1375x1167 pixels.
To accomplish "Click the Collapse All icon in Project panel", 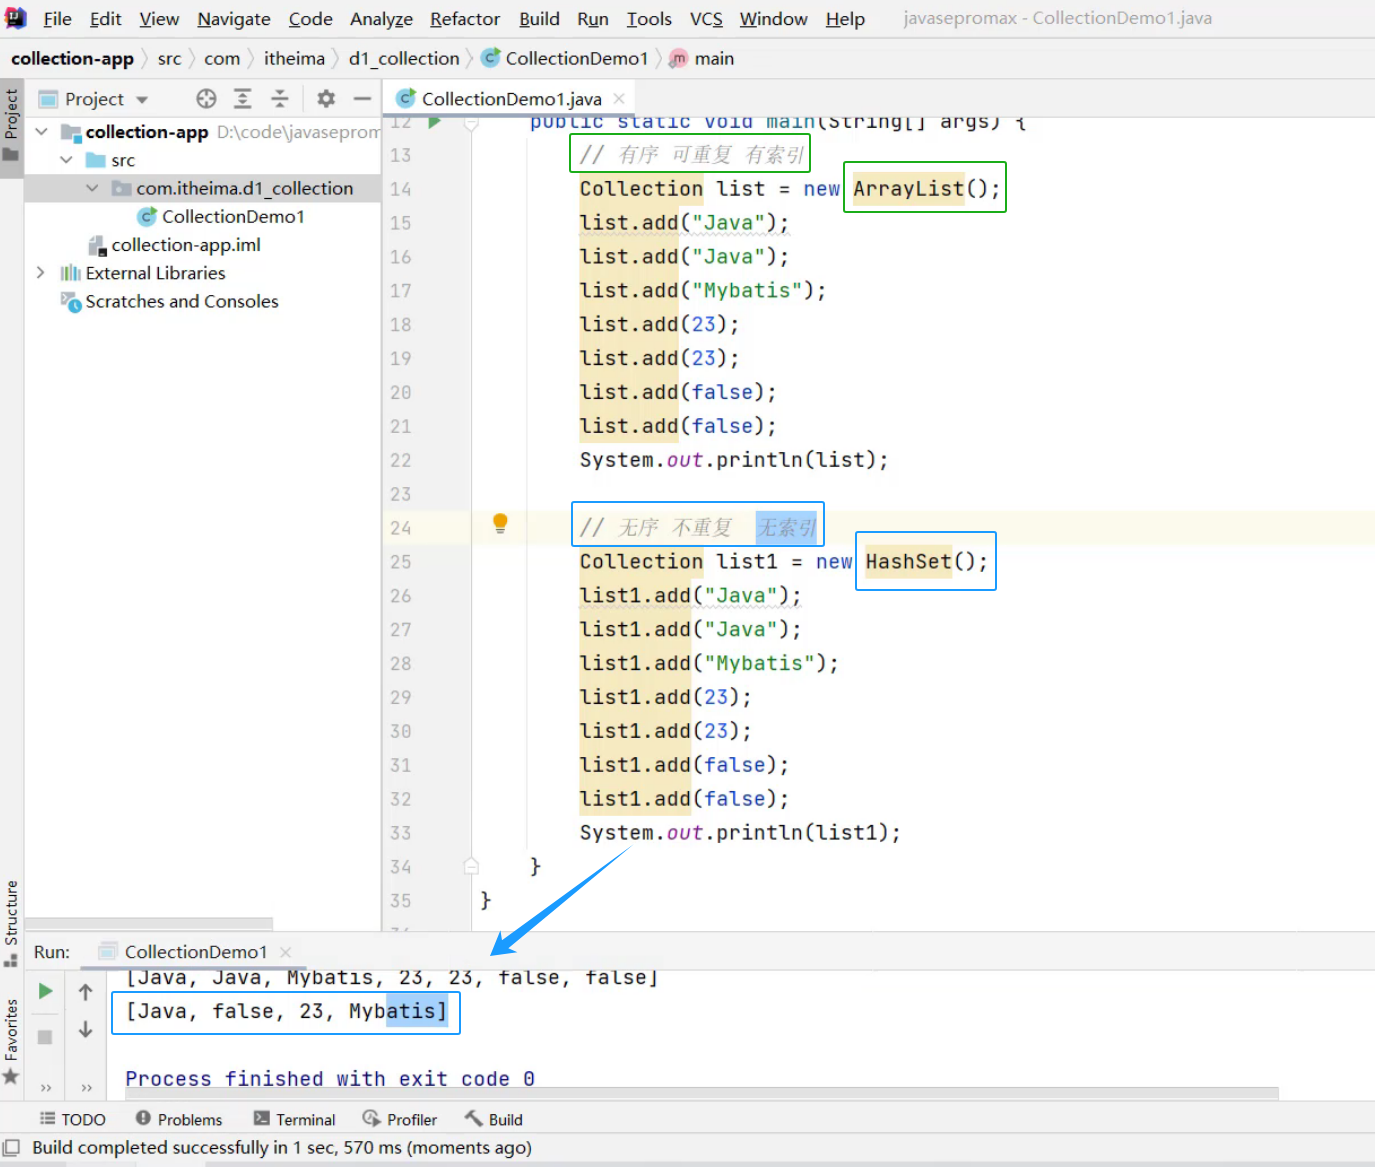I will coord(280,98).
